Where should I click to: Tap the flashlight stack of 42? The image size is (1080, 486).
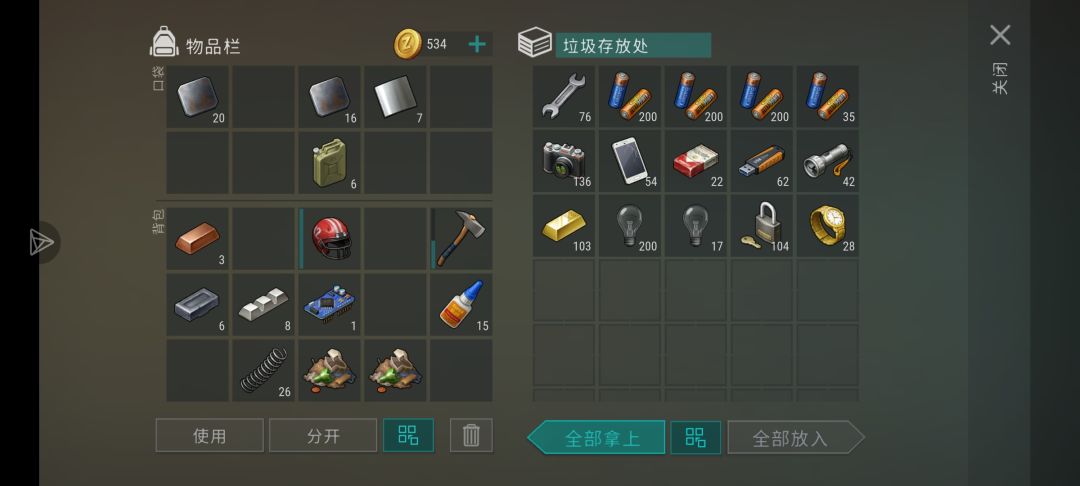click(828, 161)
